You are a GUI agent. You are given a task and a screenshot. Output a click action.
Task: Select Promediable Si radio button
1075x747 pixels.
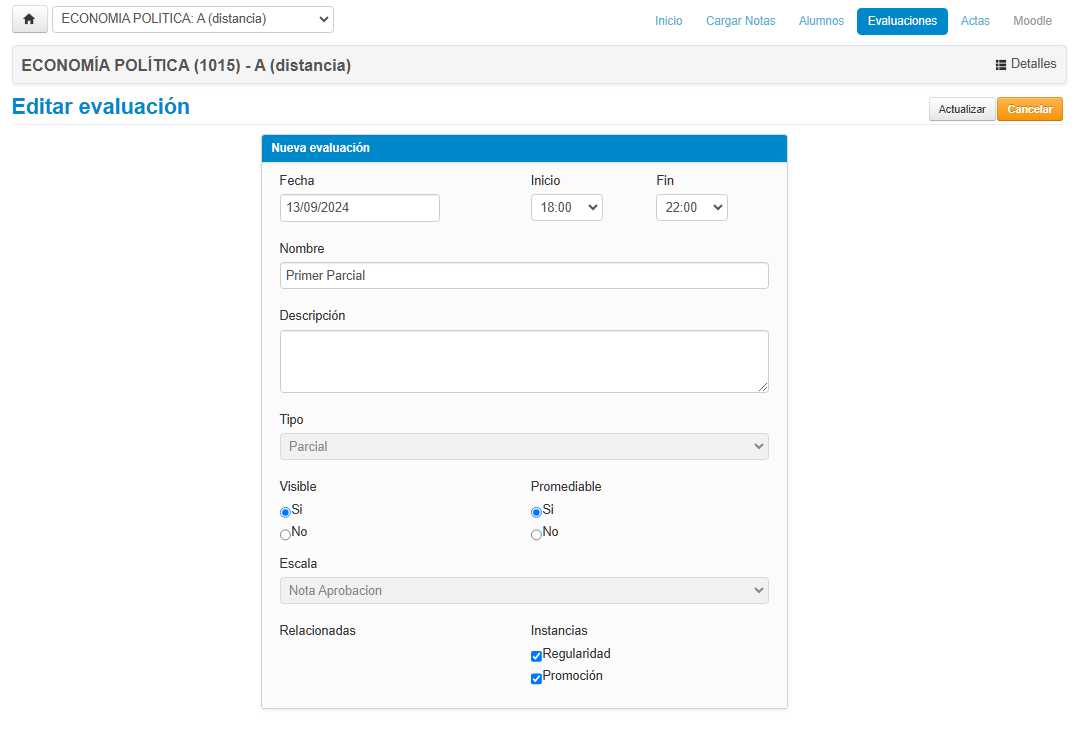coord(536,512)
